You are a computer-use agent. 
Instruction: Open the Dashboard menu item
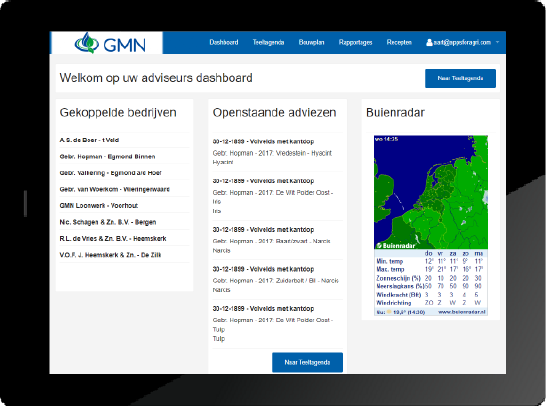[x=224, y=42]
